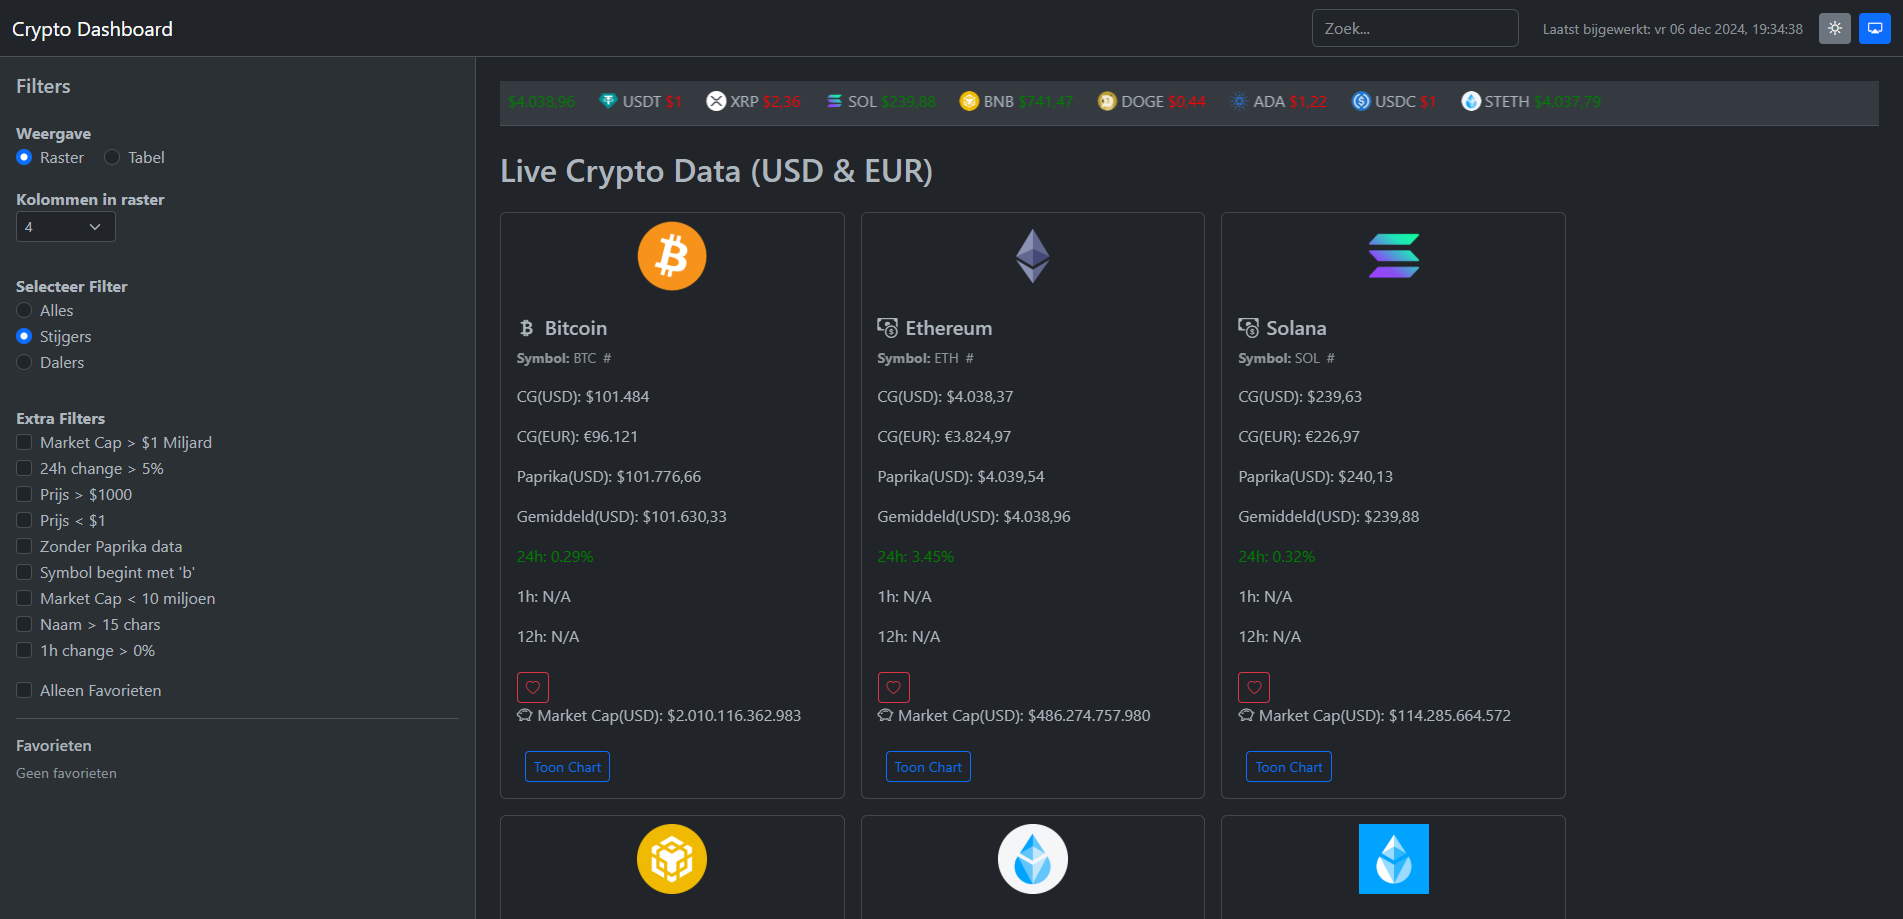Click the yellow BNB coin logo

(672, 859)
